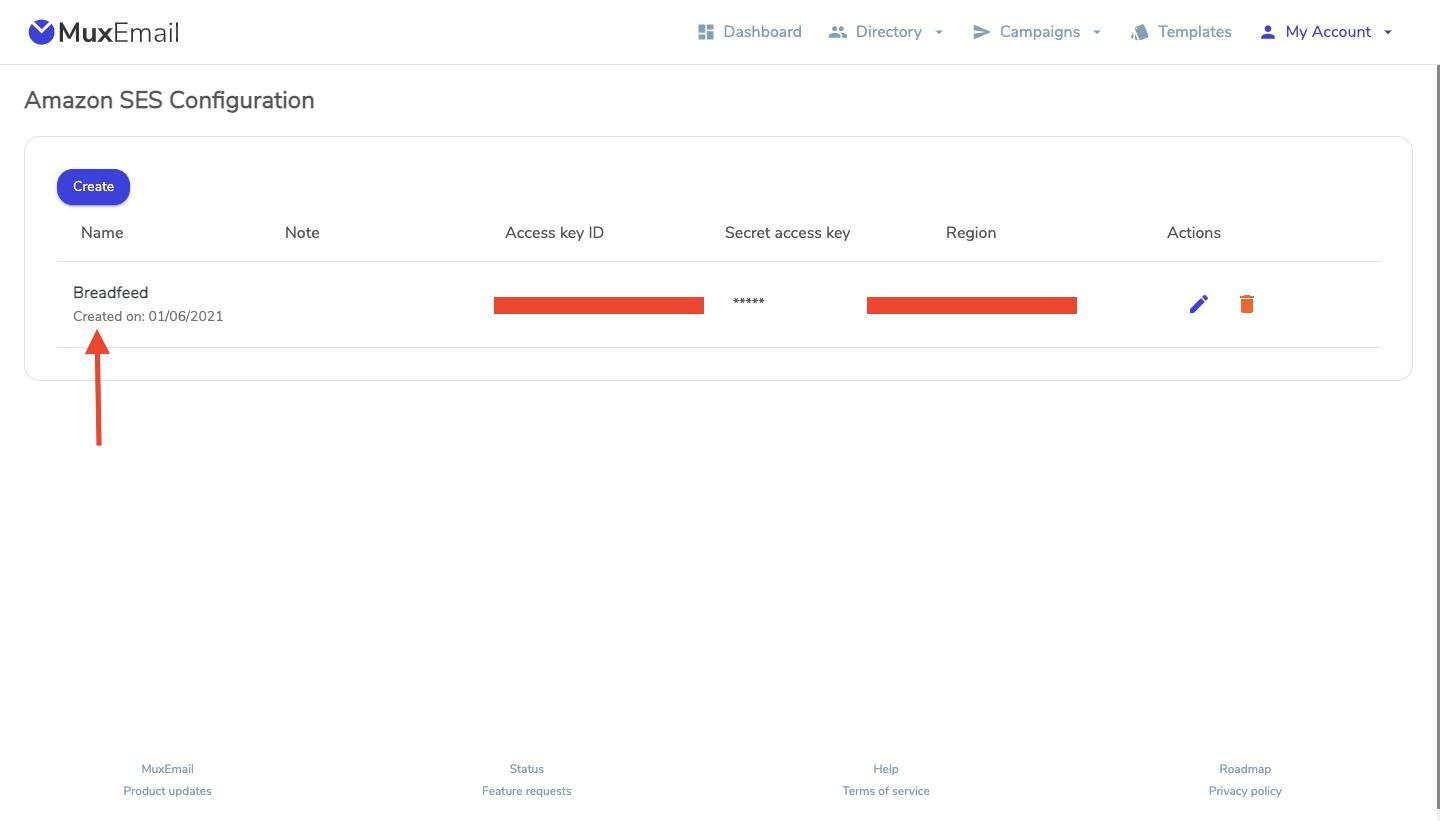Click the Note column header
The width and height of the screenshot is (1440, 821).
[x=302, y=233]
